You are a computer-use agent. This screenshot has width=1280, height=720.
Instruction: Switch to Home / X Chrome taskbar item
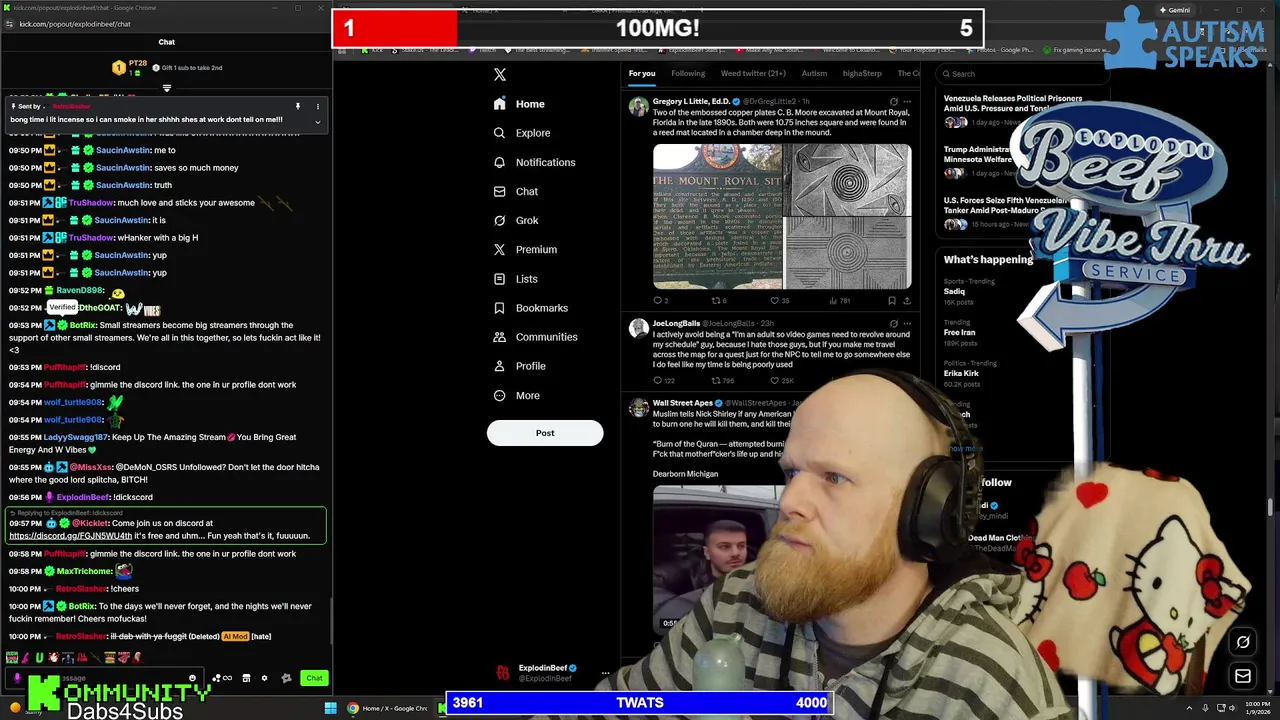[x=388, y=708]
